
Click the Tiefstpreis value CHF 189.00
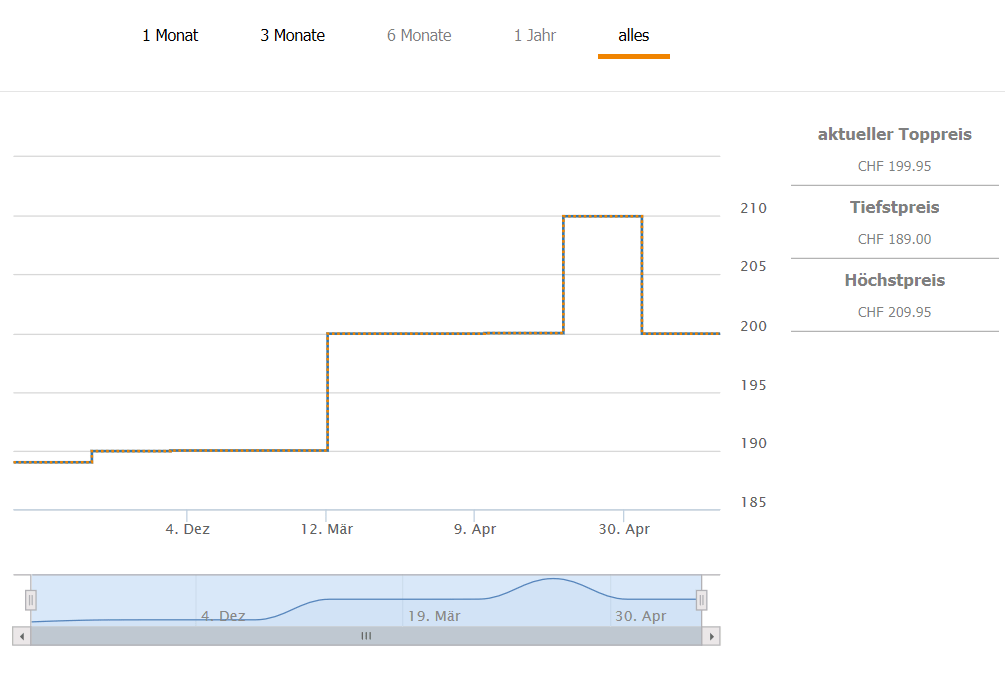click(894, 239)
